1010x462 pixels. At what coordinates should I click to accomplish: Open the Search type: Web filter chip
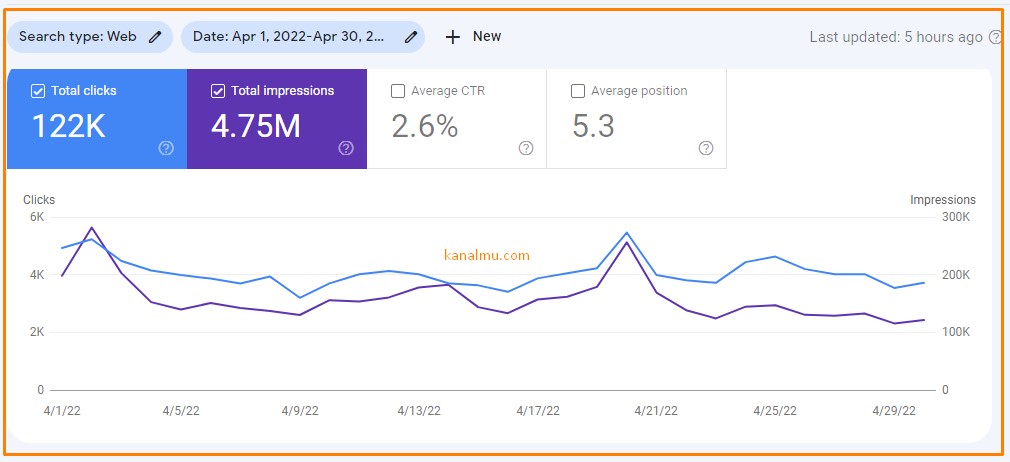point(90,37)
